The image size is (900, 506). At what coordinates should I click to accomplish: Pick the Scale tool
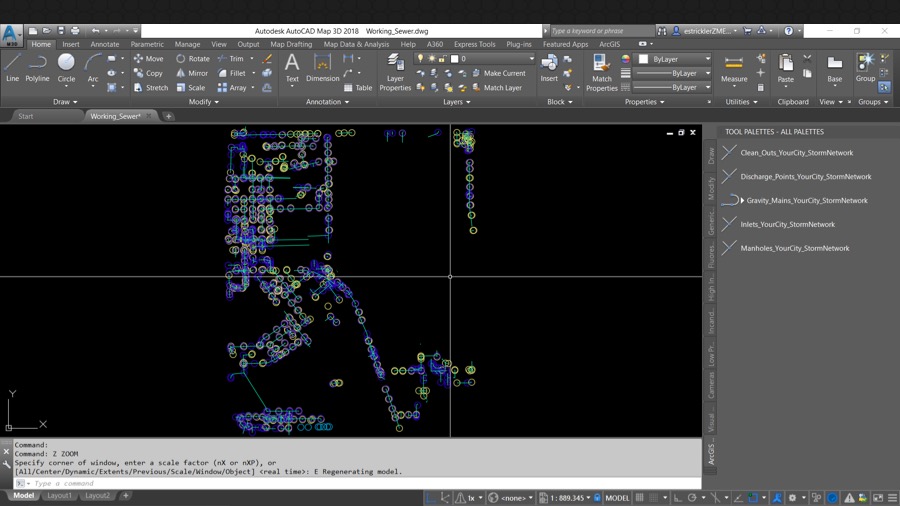click(191, 88)
